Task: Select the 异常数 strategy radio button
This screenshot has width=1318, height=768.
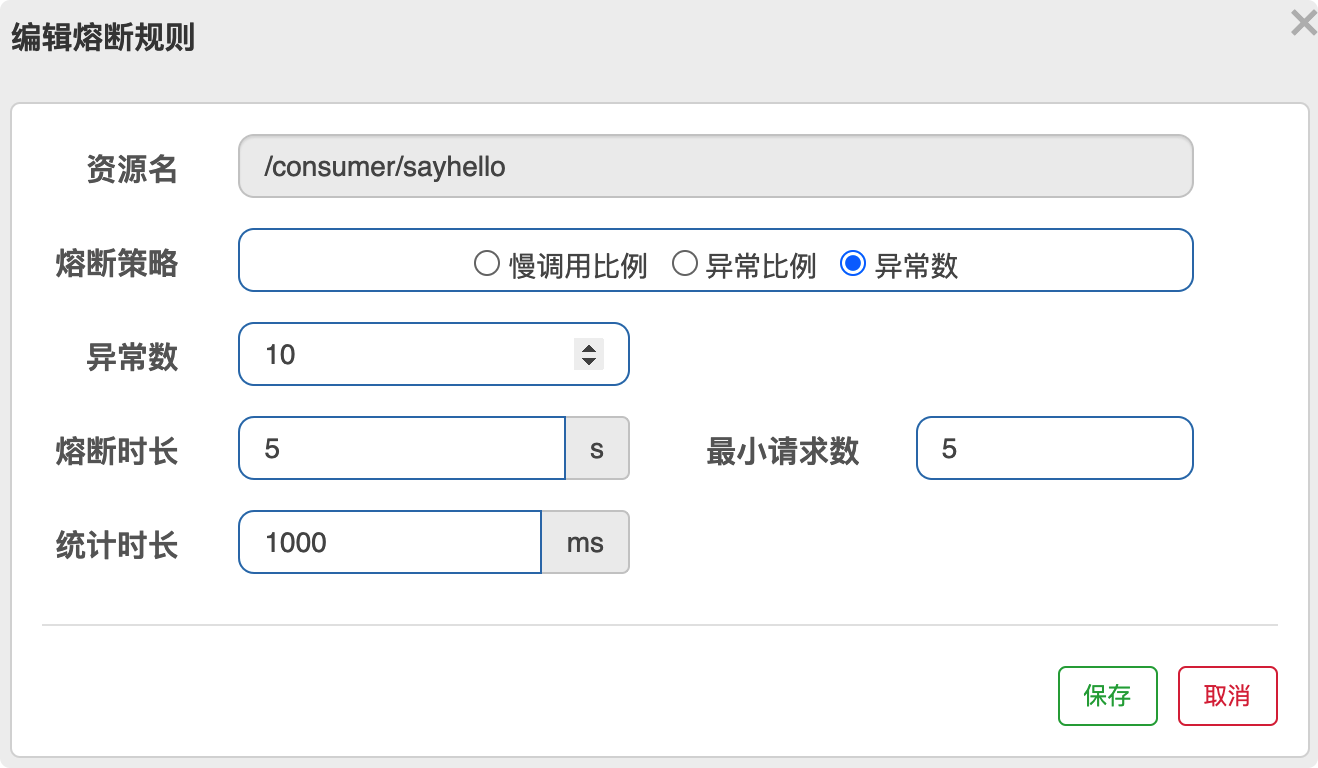Action: (x=853, y=264)
